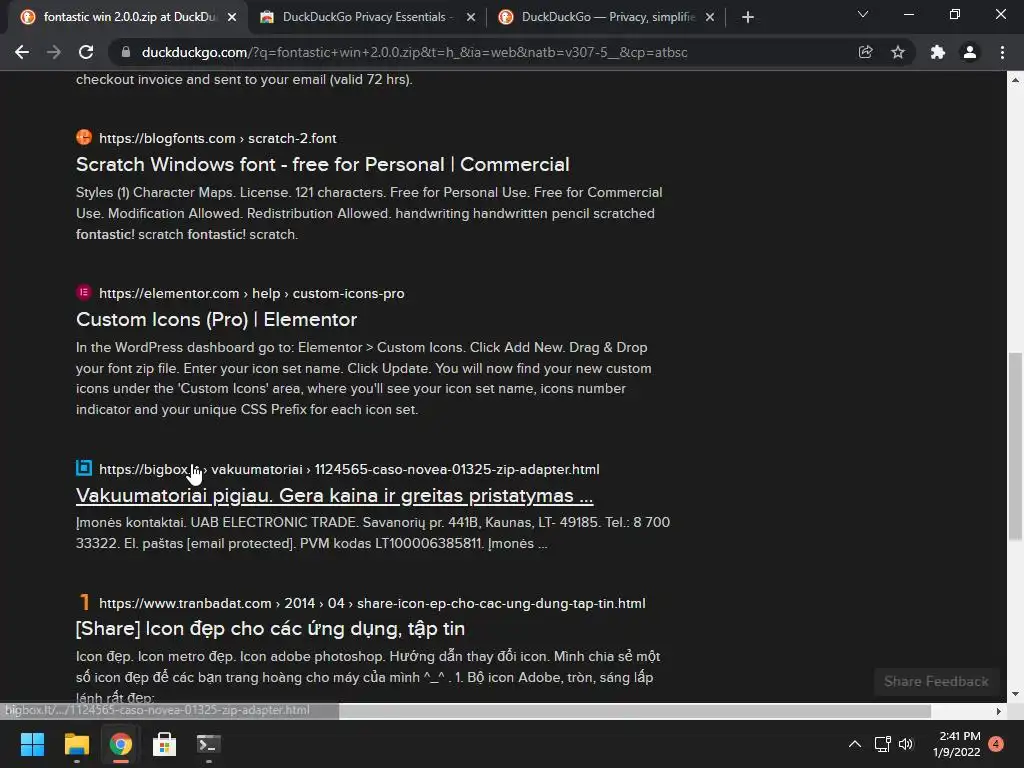This screenshot has width=1024, height=768.
Task: Open network status tray icon
Action: (x=882, y=744)
